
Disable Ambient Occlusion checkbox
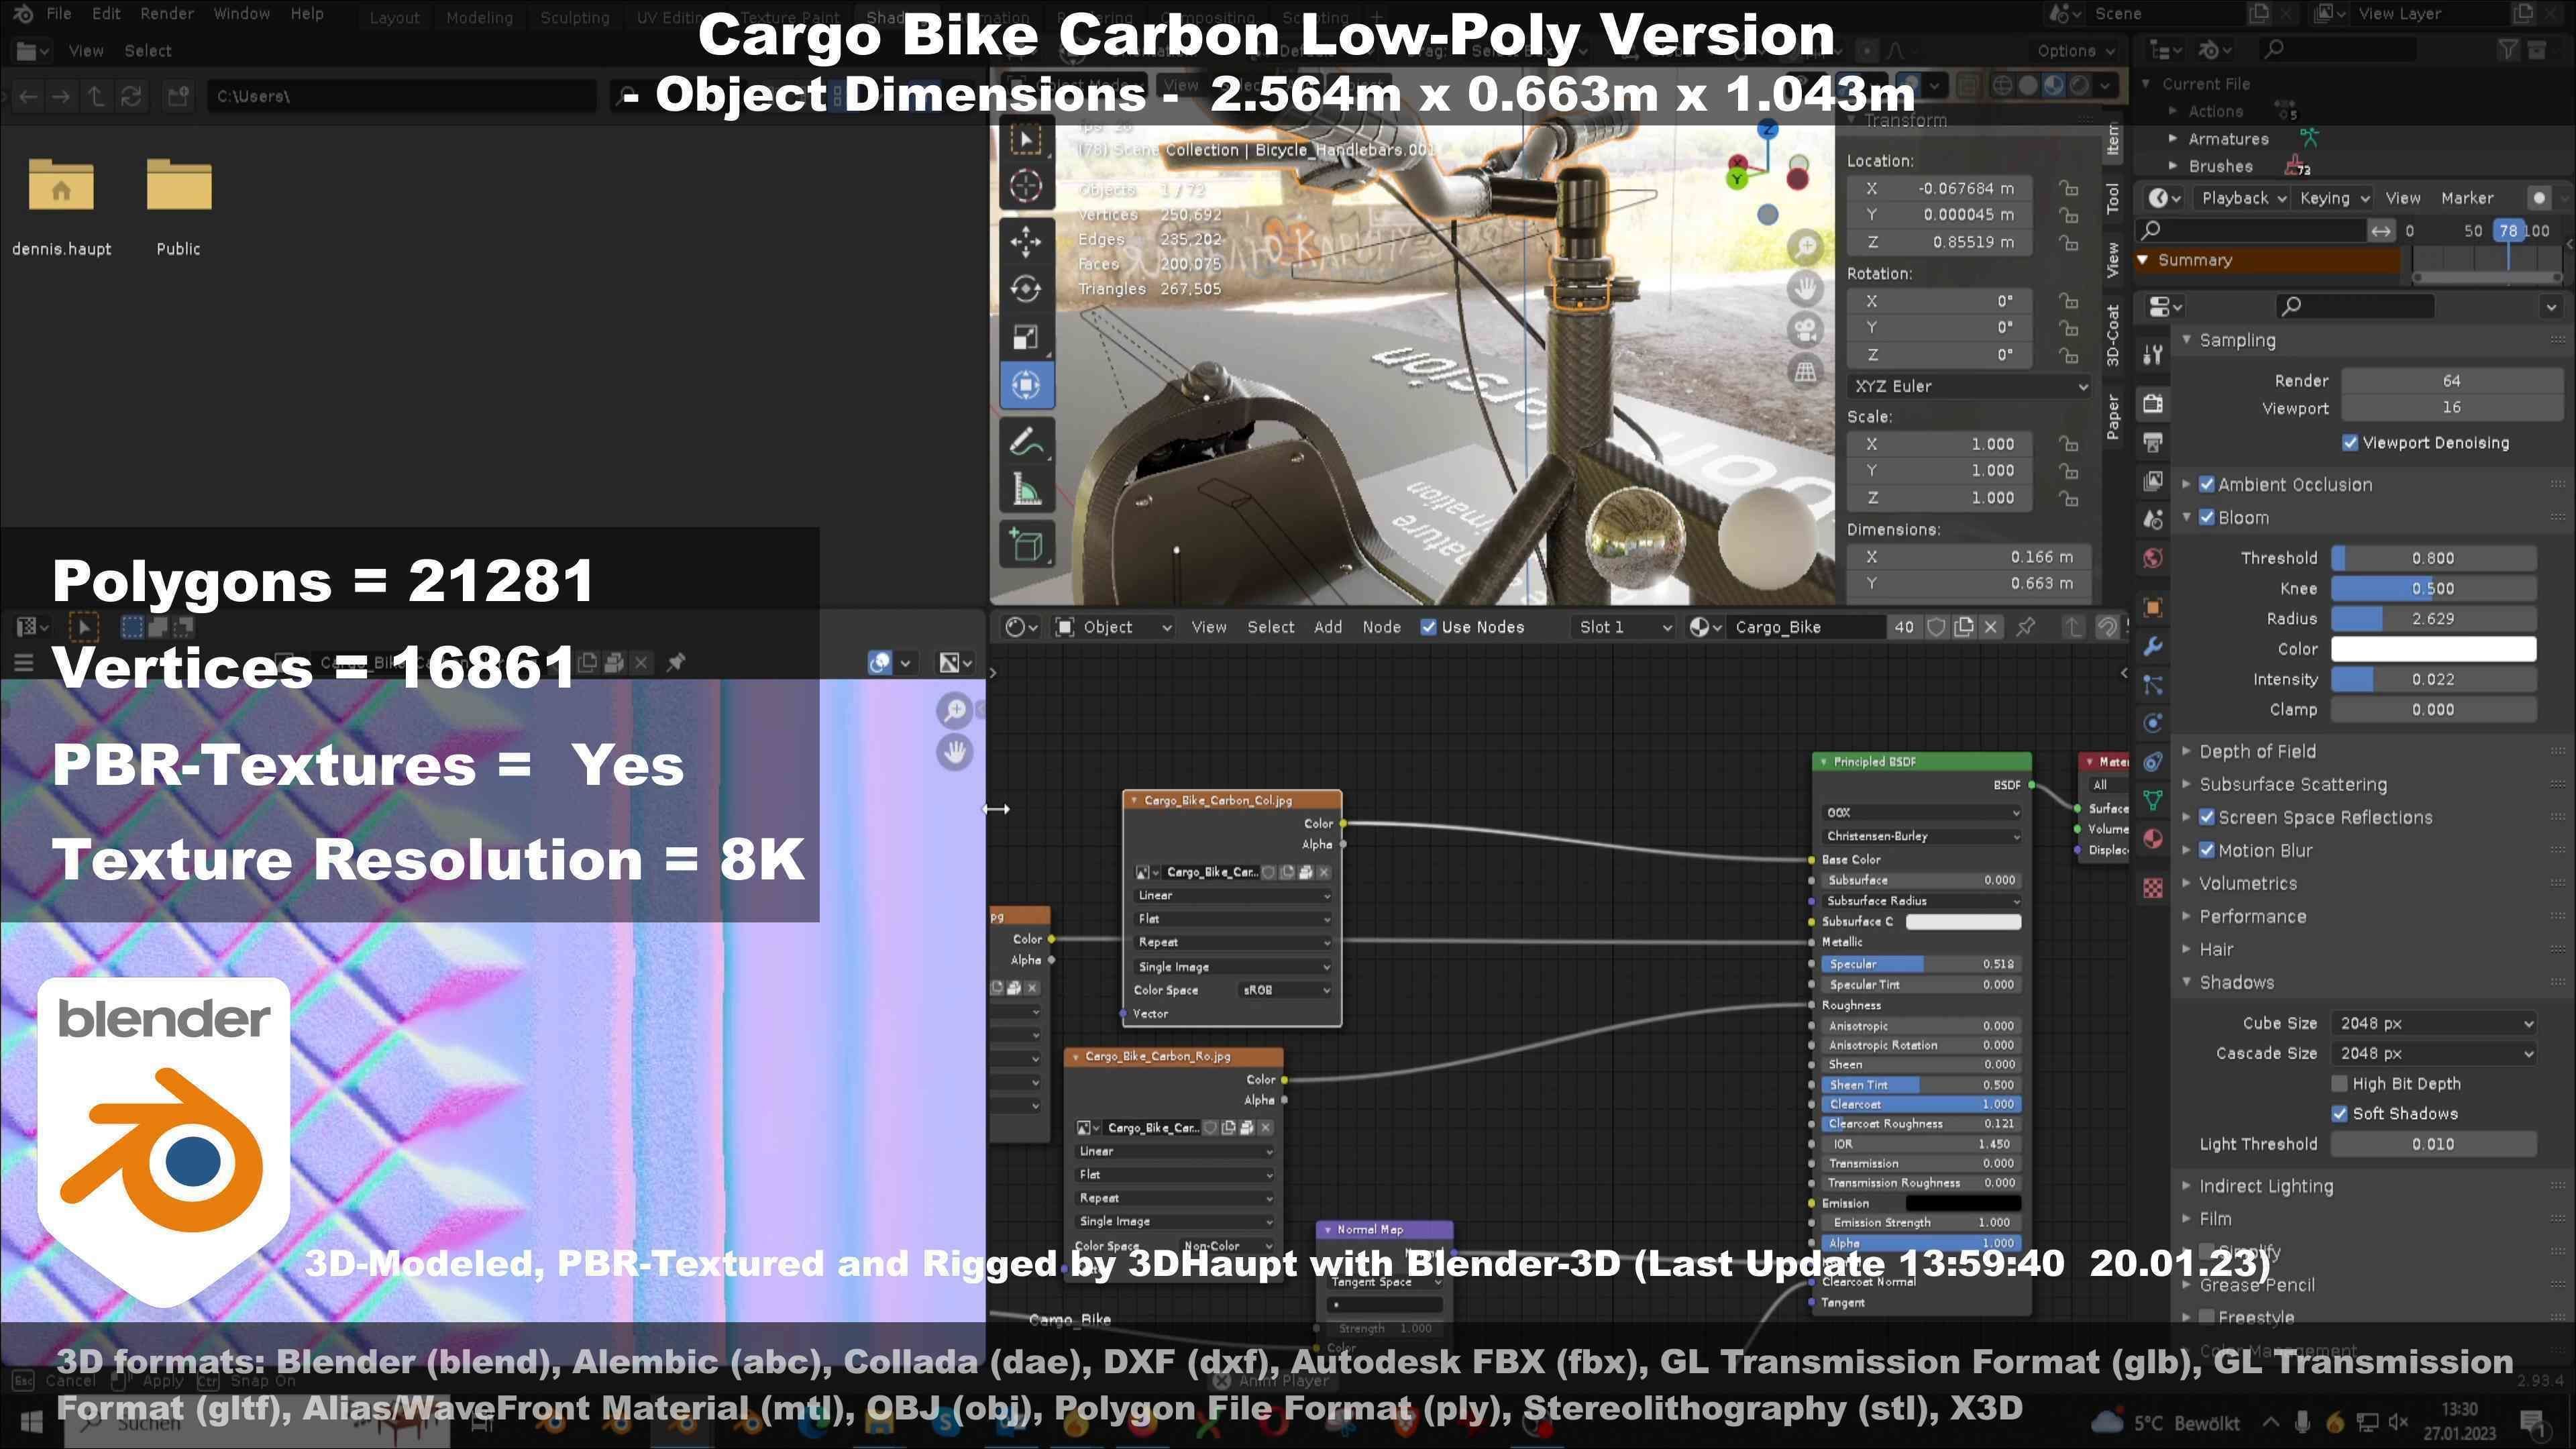(x=2207, y=485)
